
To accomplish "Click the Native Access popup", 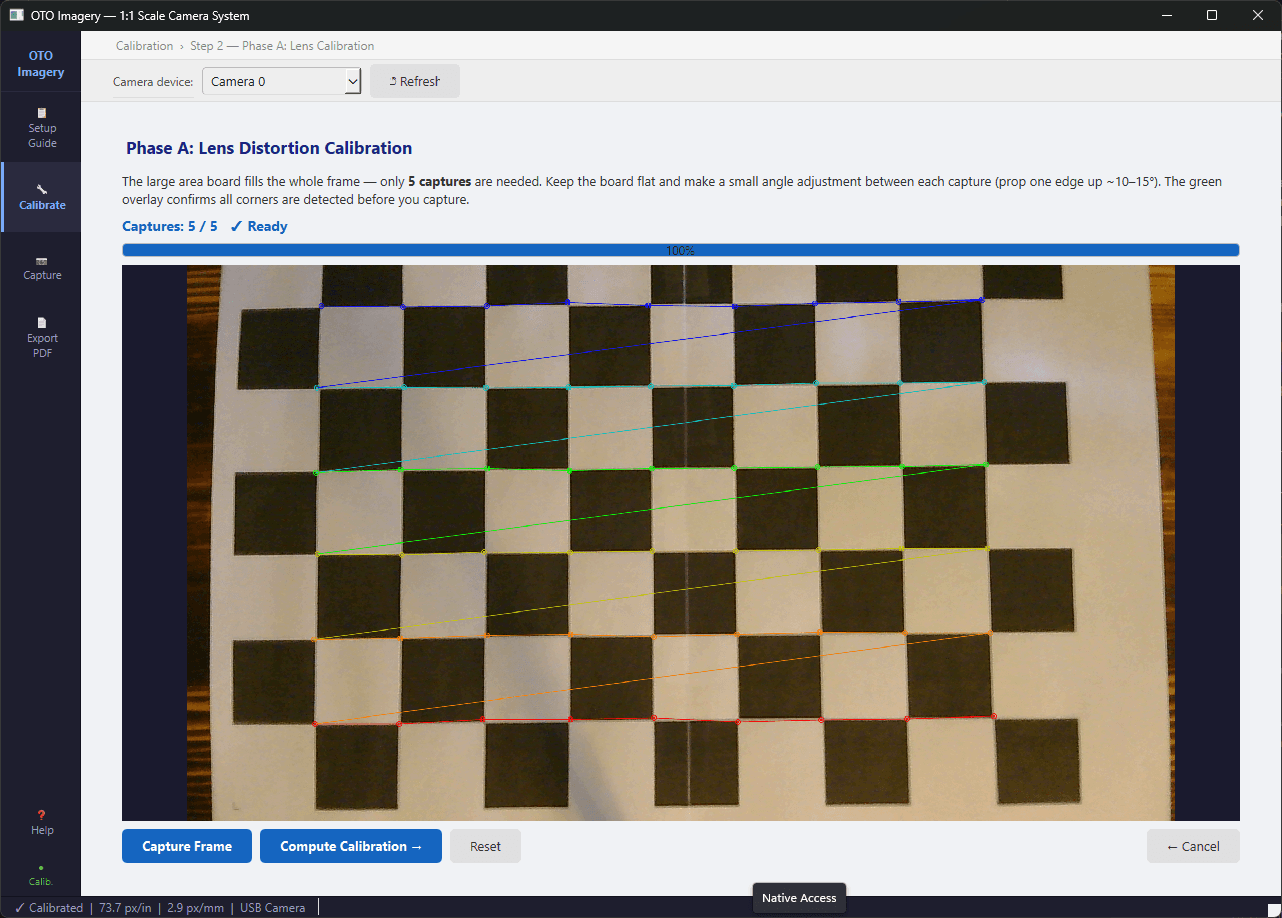I will click(x=798, y=898).
